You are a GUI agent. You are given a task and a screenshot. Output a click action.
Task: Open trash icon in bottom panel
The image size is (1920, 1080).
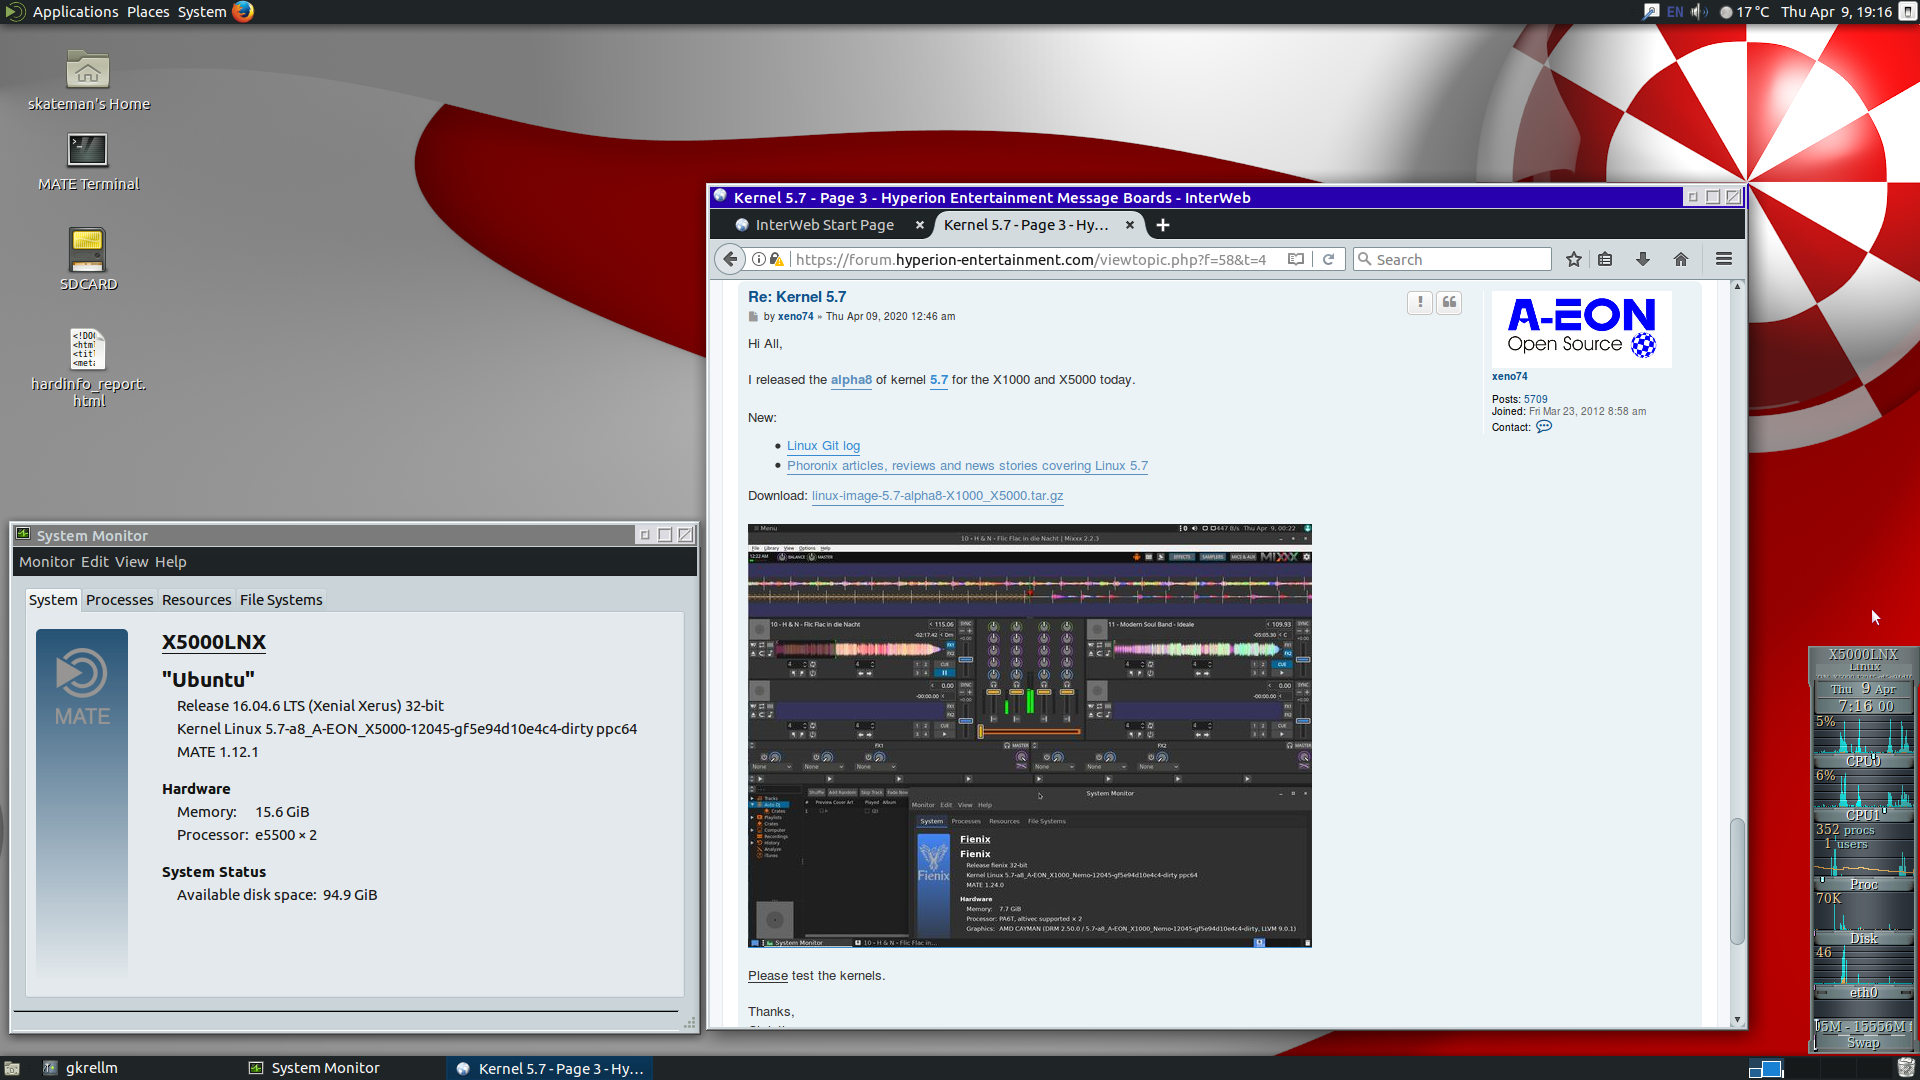click(x=1906, y=1068)
